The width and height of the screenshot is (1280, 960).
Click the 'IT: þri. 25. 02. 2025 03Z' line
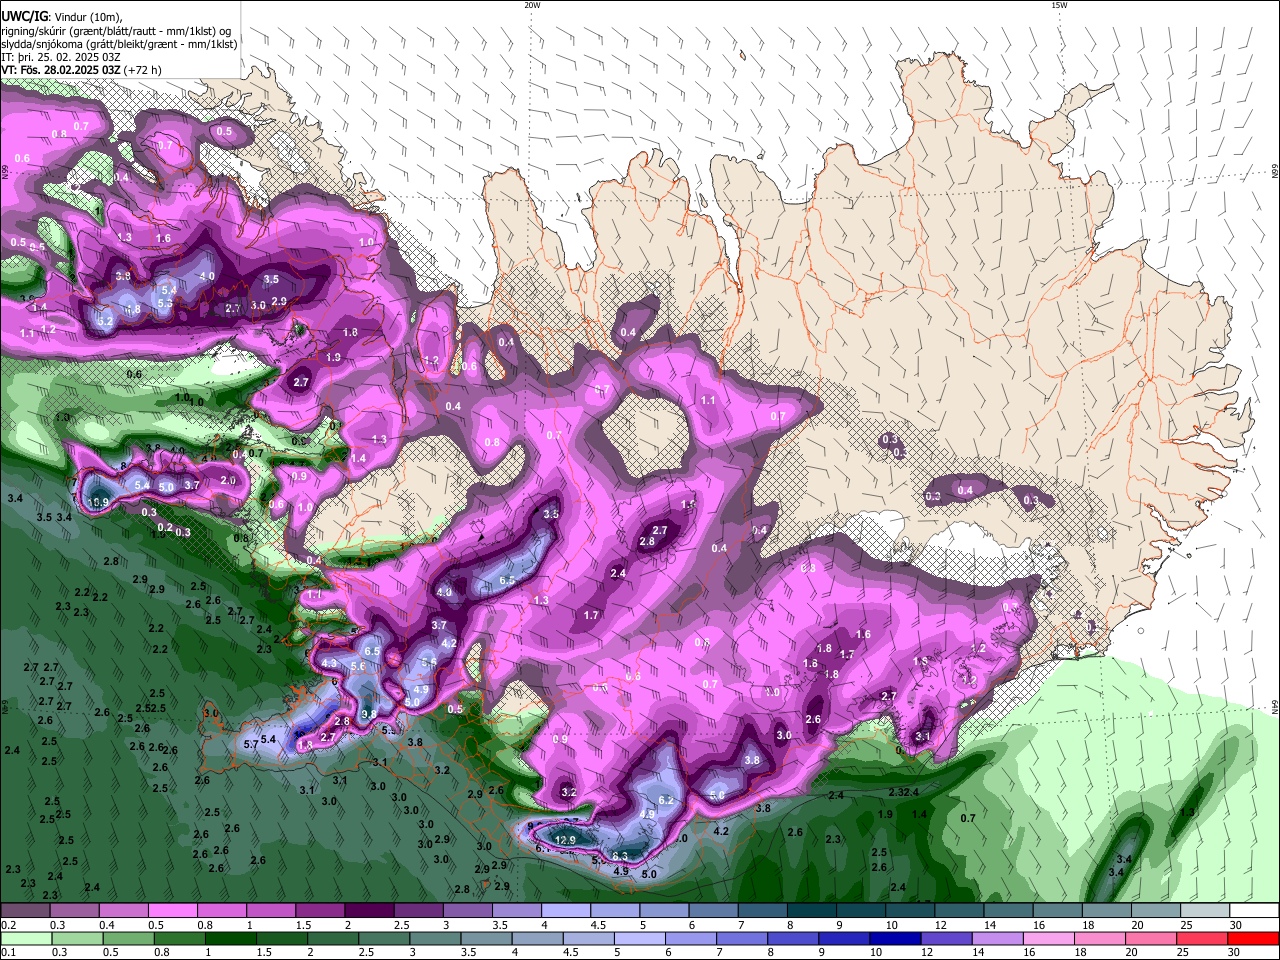tap(61, 57)
